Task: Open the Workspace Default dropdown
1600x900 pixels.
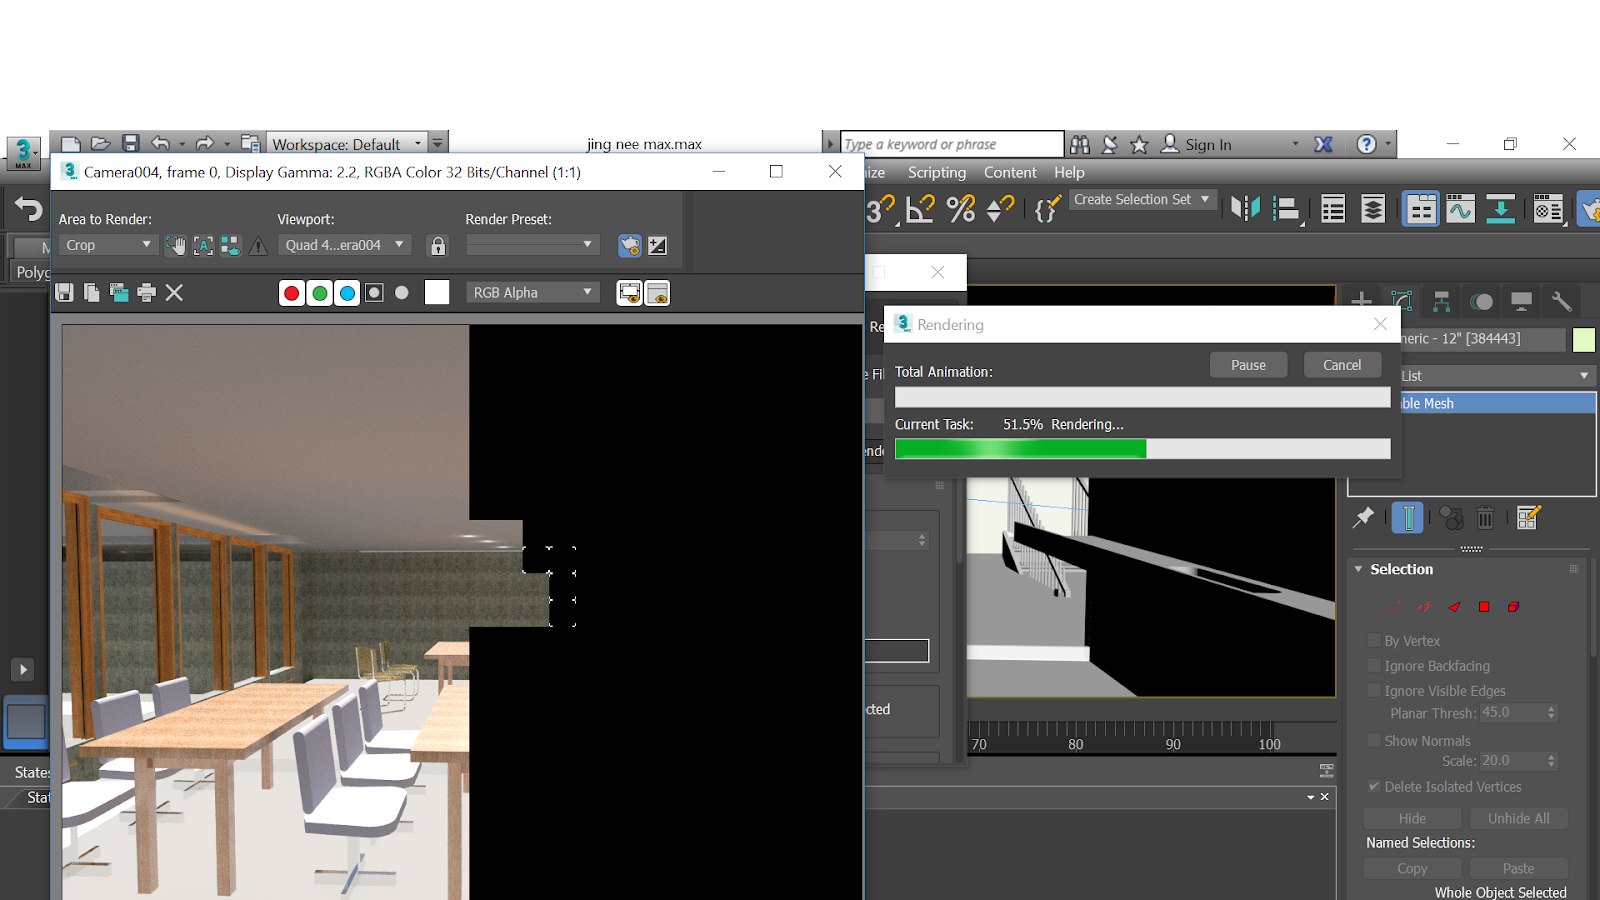Action: point(347,144)
